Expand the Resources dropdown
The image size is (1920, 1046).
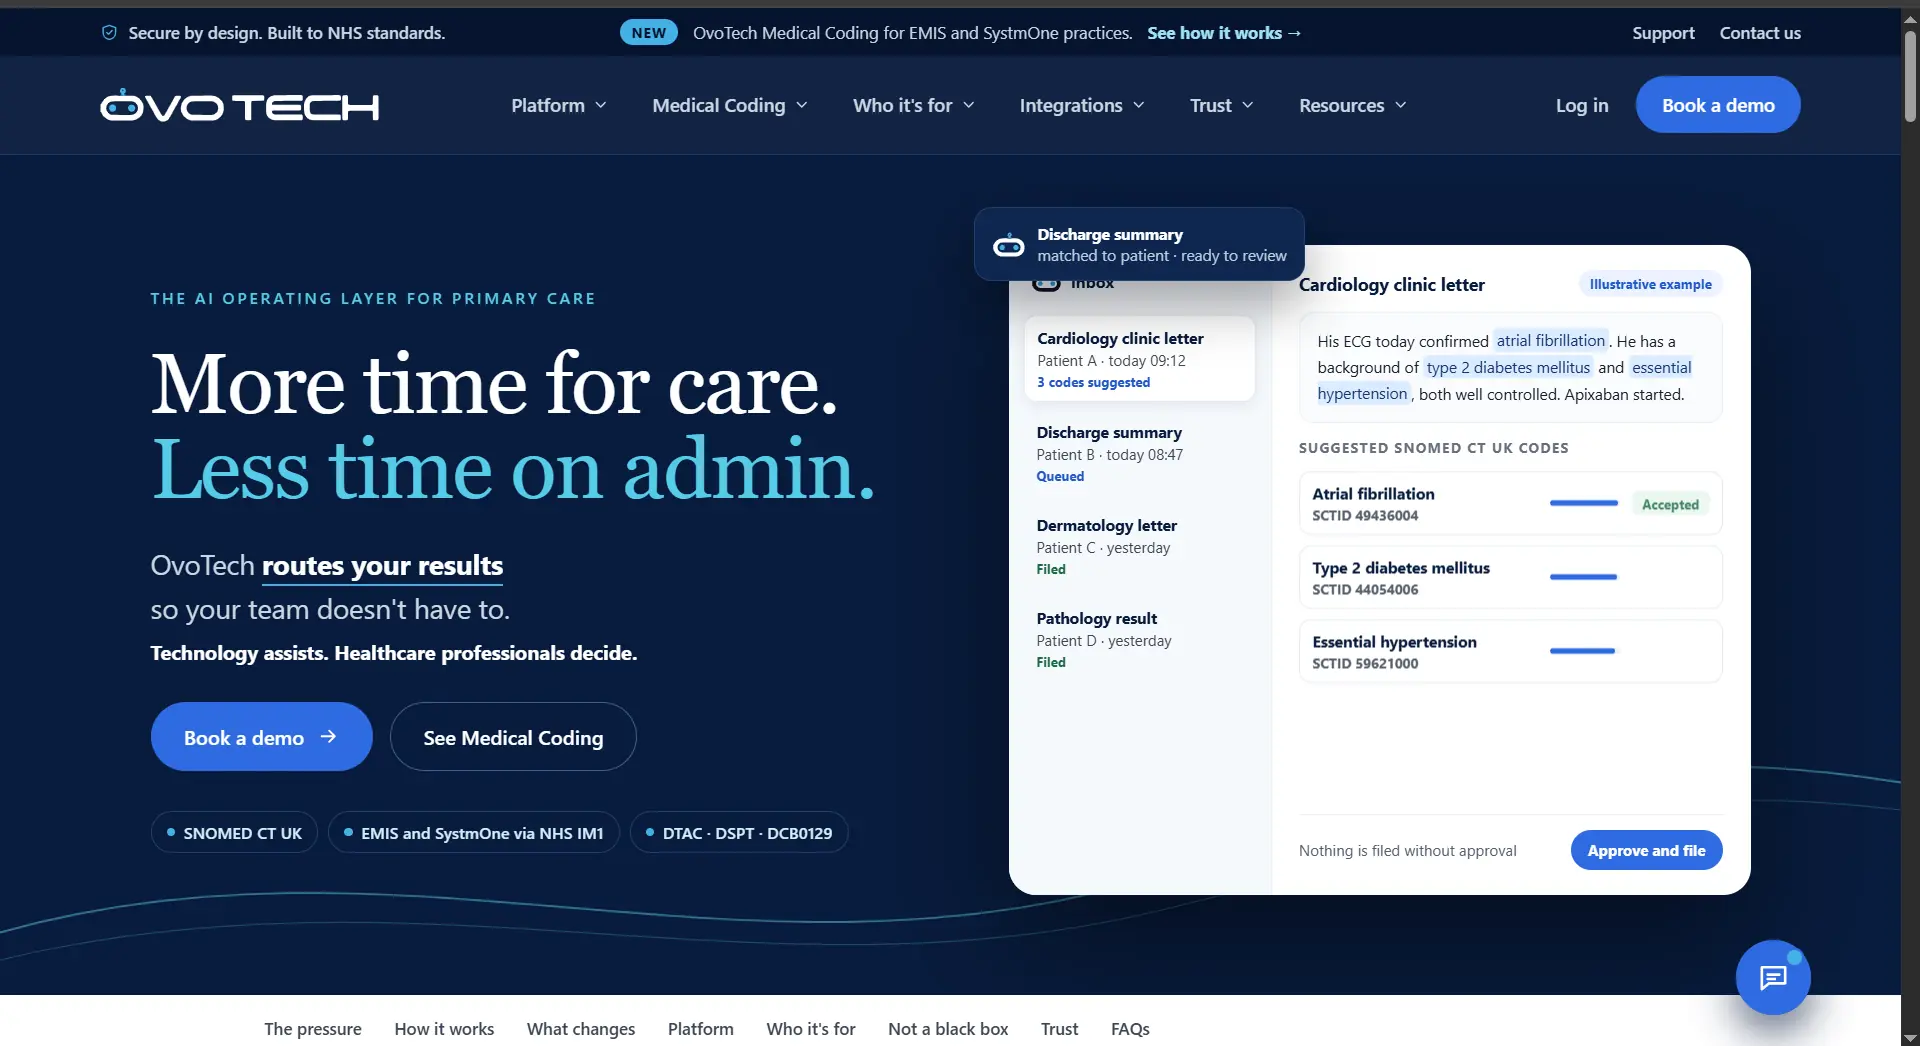pyautogui.click(x=1353, y=105)
